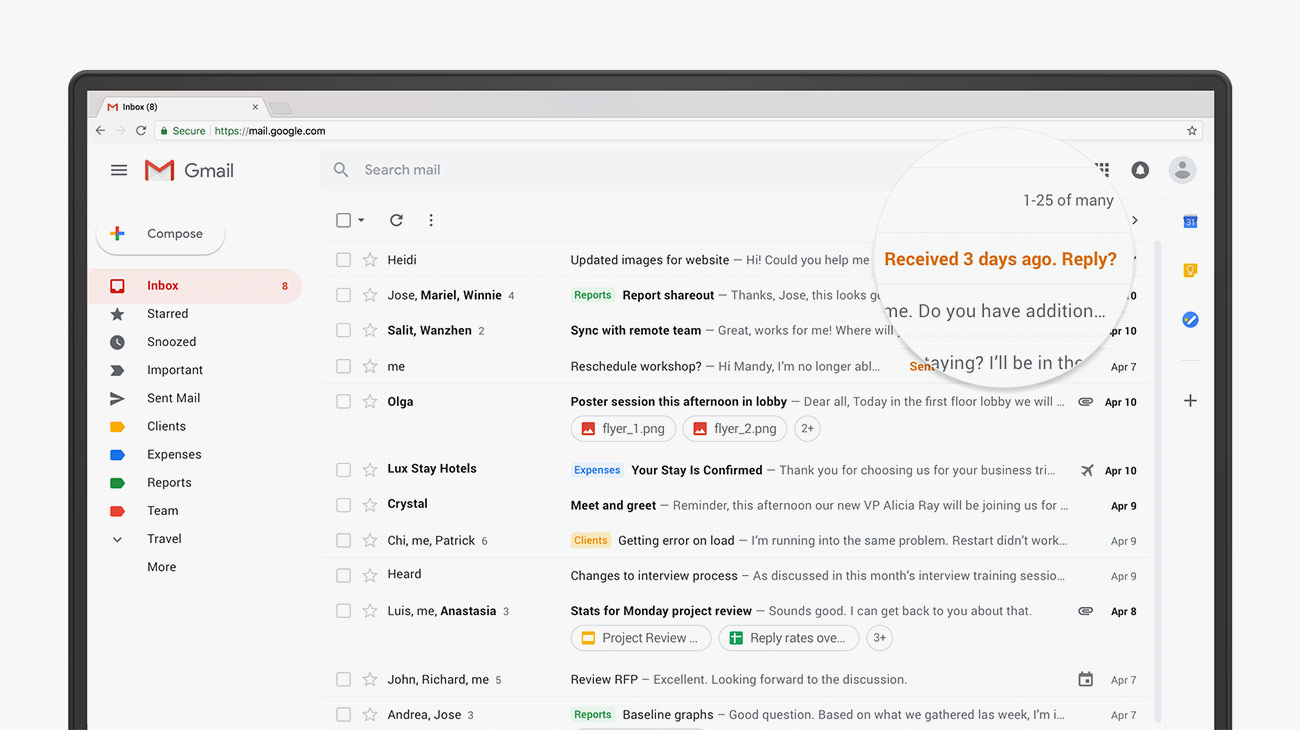Select the Lux Stay Hotels email checkbox
1300x730 pixels.
(344, 470)
